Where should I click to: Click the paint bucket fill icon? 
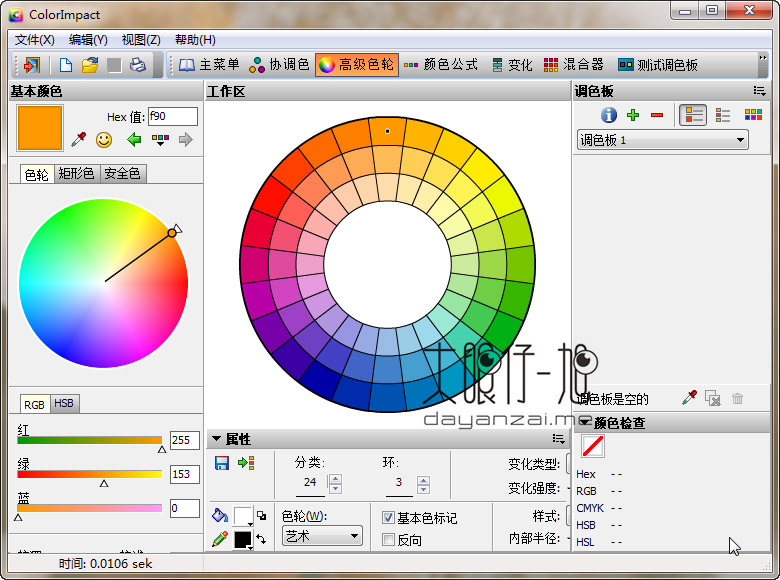220,515
